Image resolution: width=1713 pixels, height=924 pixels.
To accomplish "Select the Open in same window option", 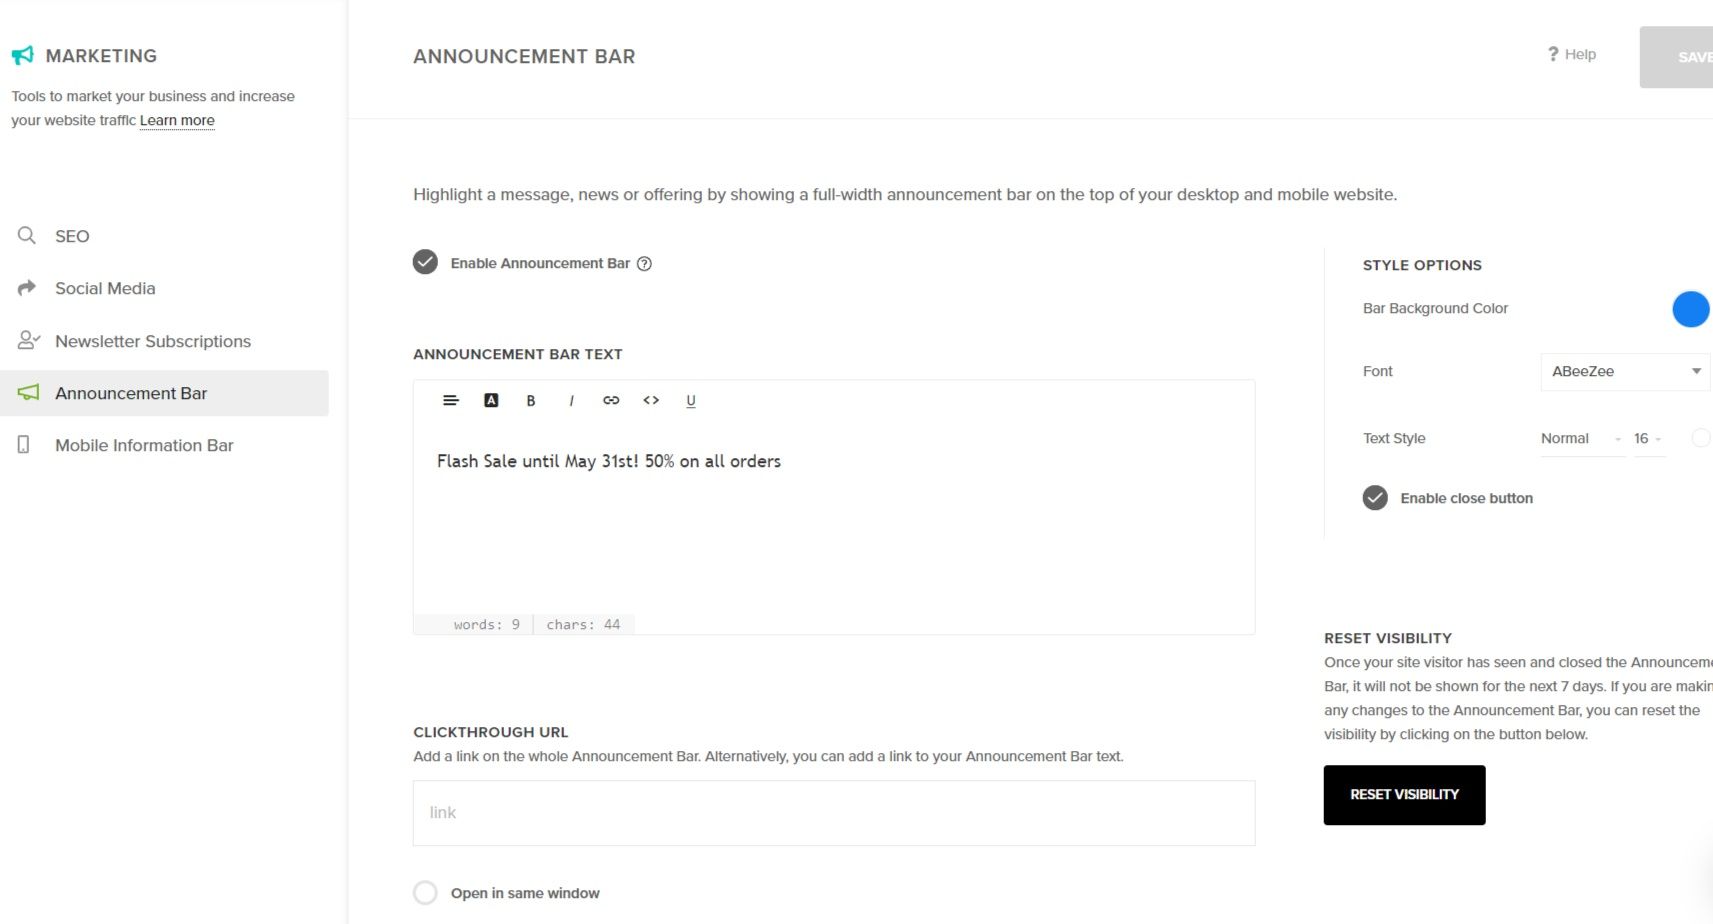I will coord(425,893).
